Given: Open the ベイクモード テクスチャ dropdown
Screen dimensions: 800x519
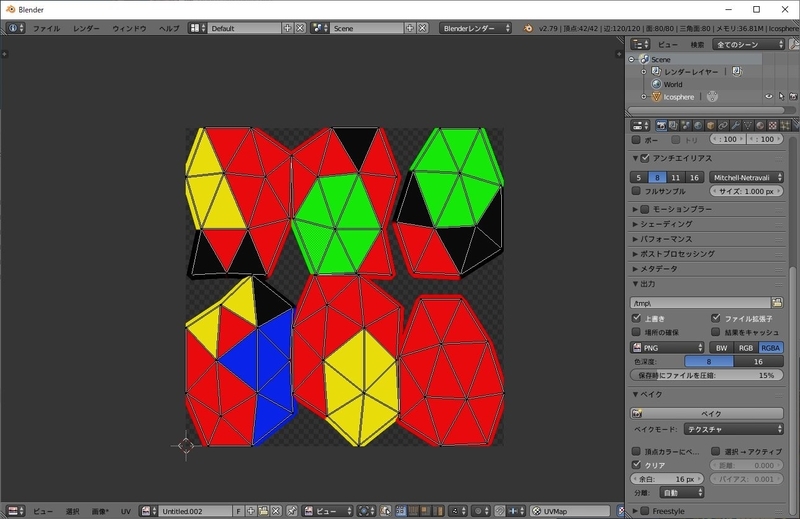Looking at the screenshot, I should click(x=733, y=429).
